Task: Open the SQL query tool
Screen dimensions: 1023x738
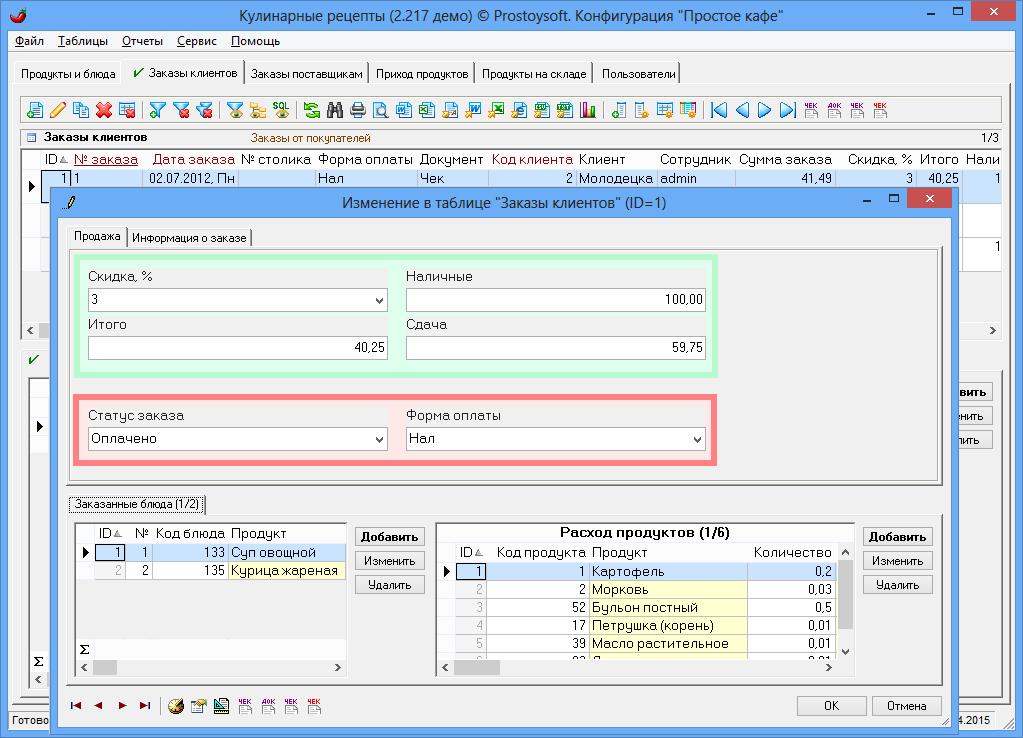Action: click(281, 110)
